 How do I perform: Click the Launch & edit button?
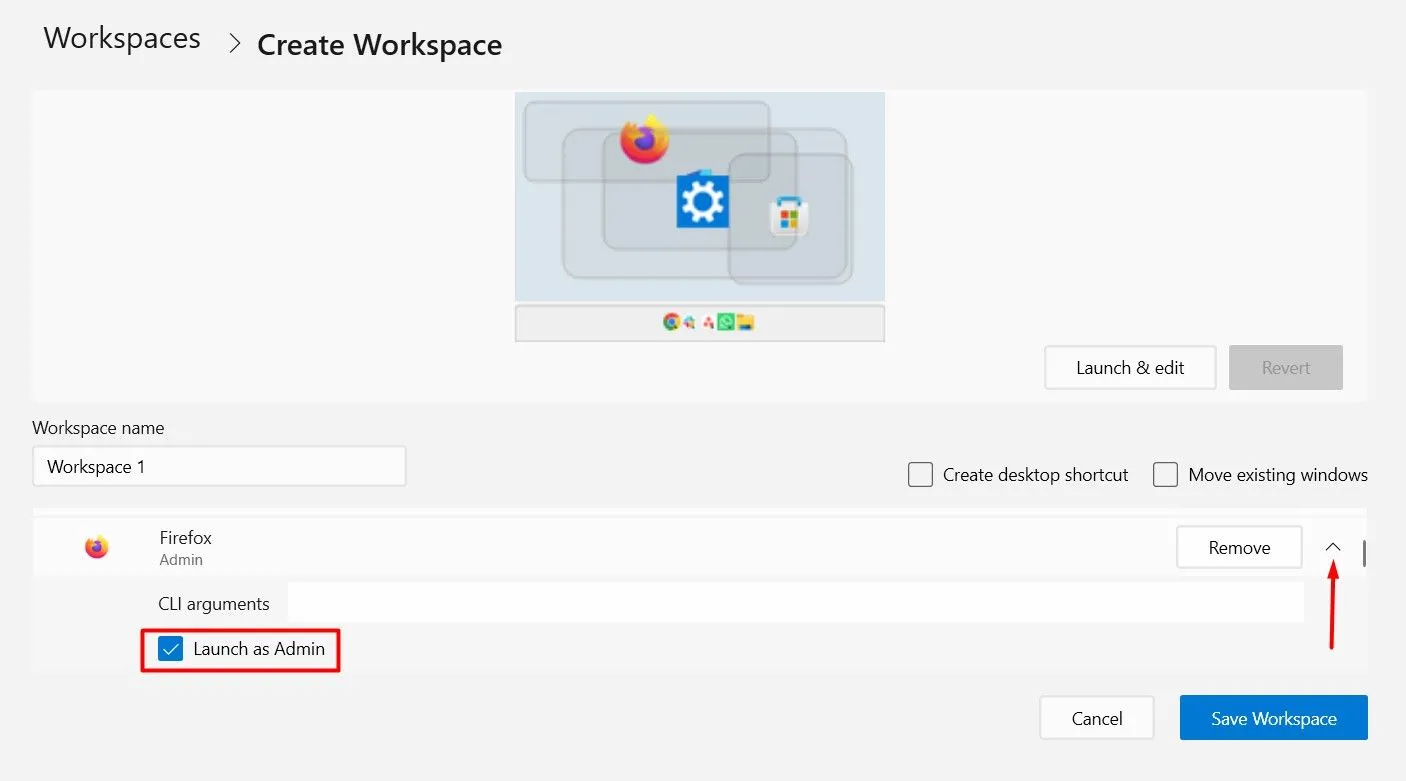(x=1130, y=367)
